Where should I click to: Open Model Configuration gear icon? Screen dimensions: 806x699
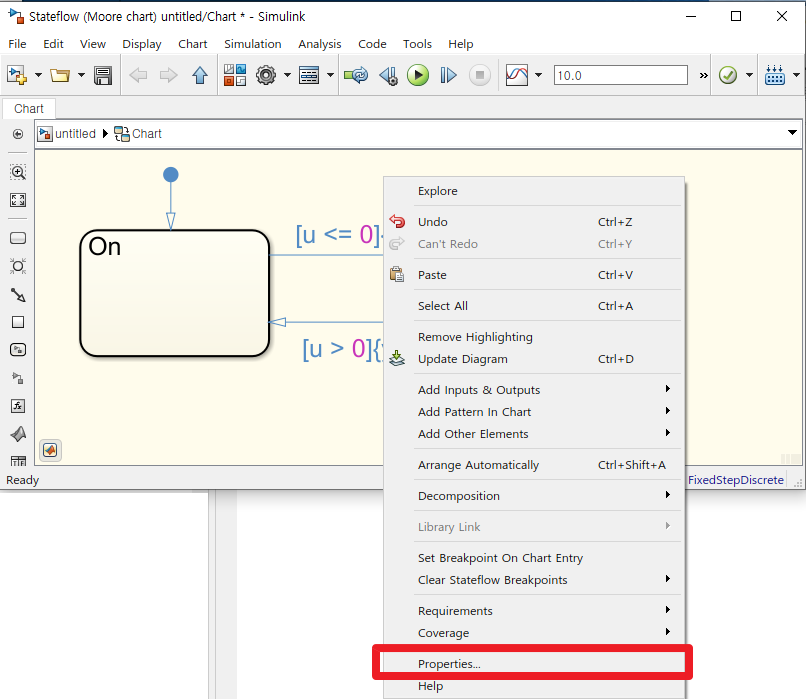tap(266, 76)
